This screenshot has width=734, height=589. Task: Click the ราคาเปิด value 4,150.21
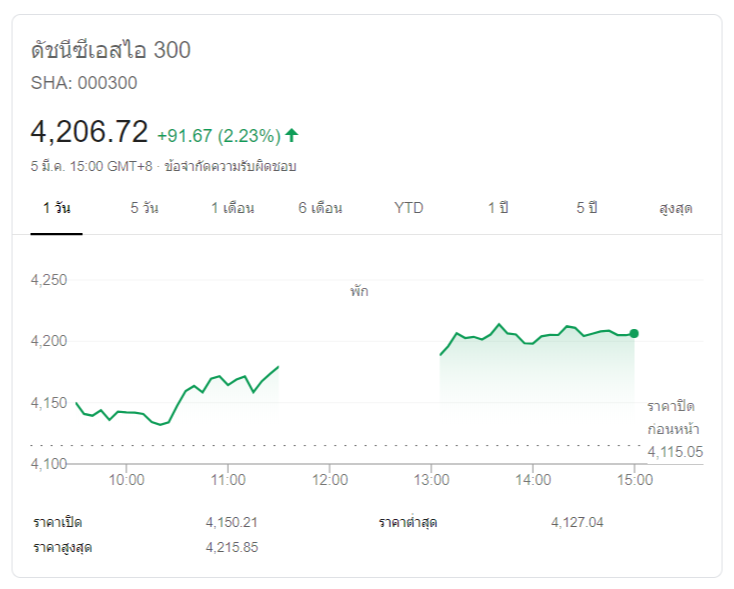[x=232, y=522]
